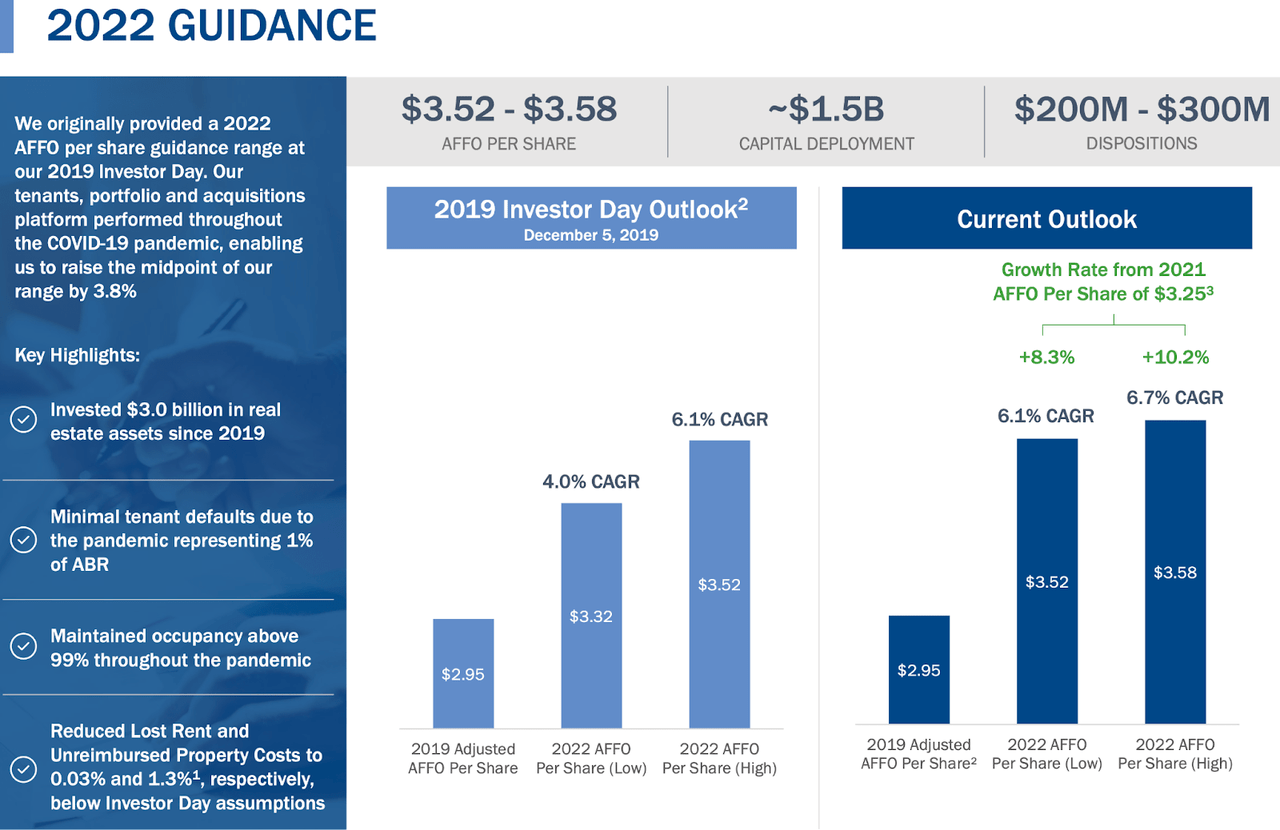The image size is (1280, 830).
Task: Click checkmark icon beside 'Invested $3.0 billion'
Action: pos(23,421)
